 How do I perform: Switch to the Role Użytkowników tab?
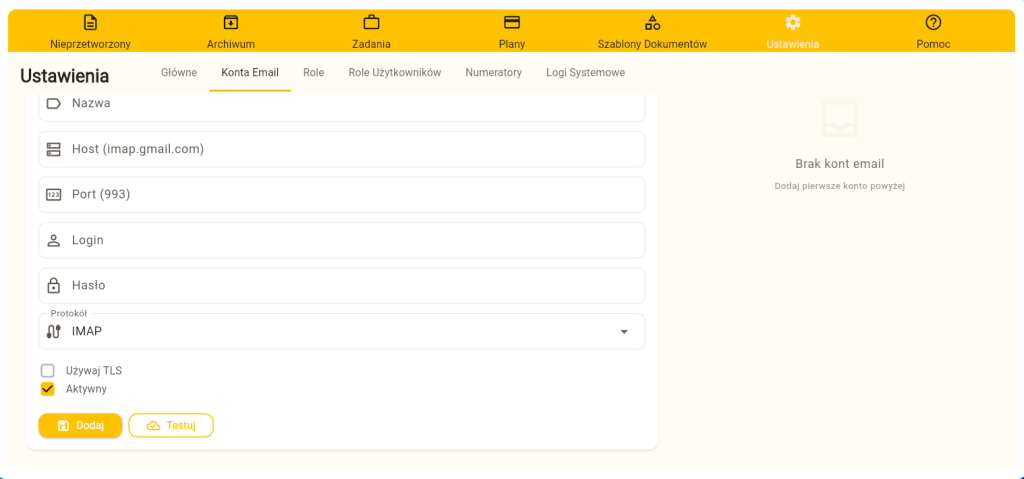(x=394, y=73)
